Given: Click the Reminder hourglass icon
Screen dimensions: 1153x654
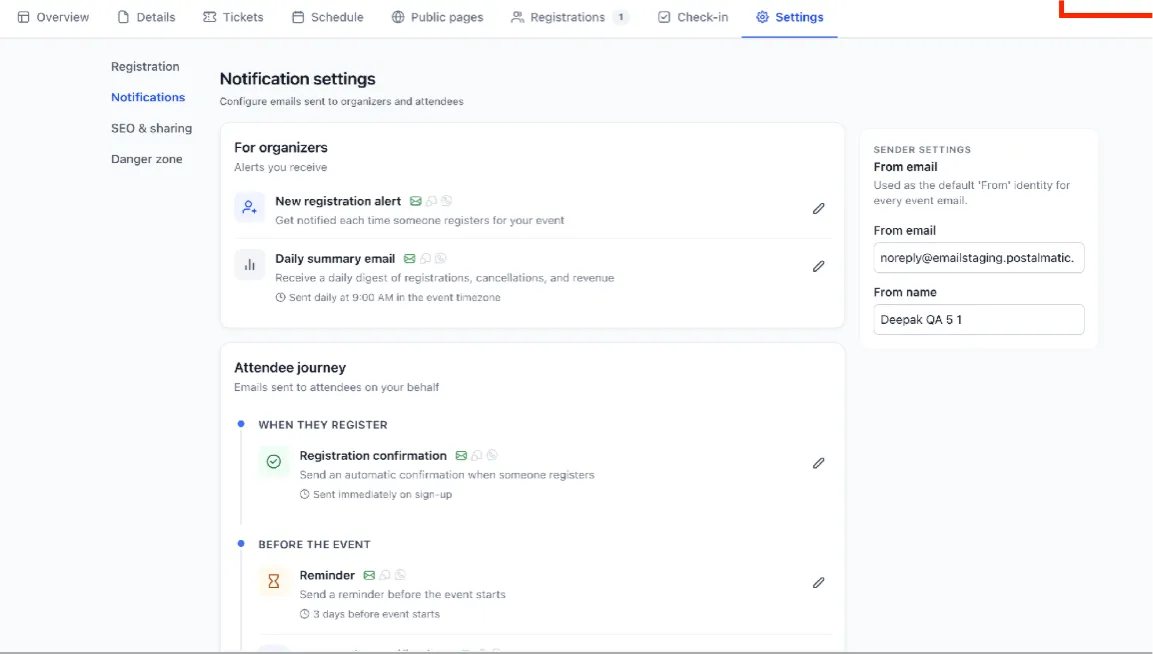Looking at the screenshot, I should [274, 581].
